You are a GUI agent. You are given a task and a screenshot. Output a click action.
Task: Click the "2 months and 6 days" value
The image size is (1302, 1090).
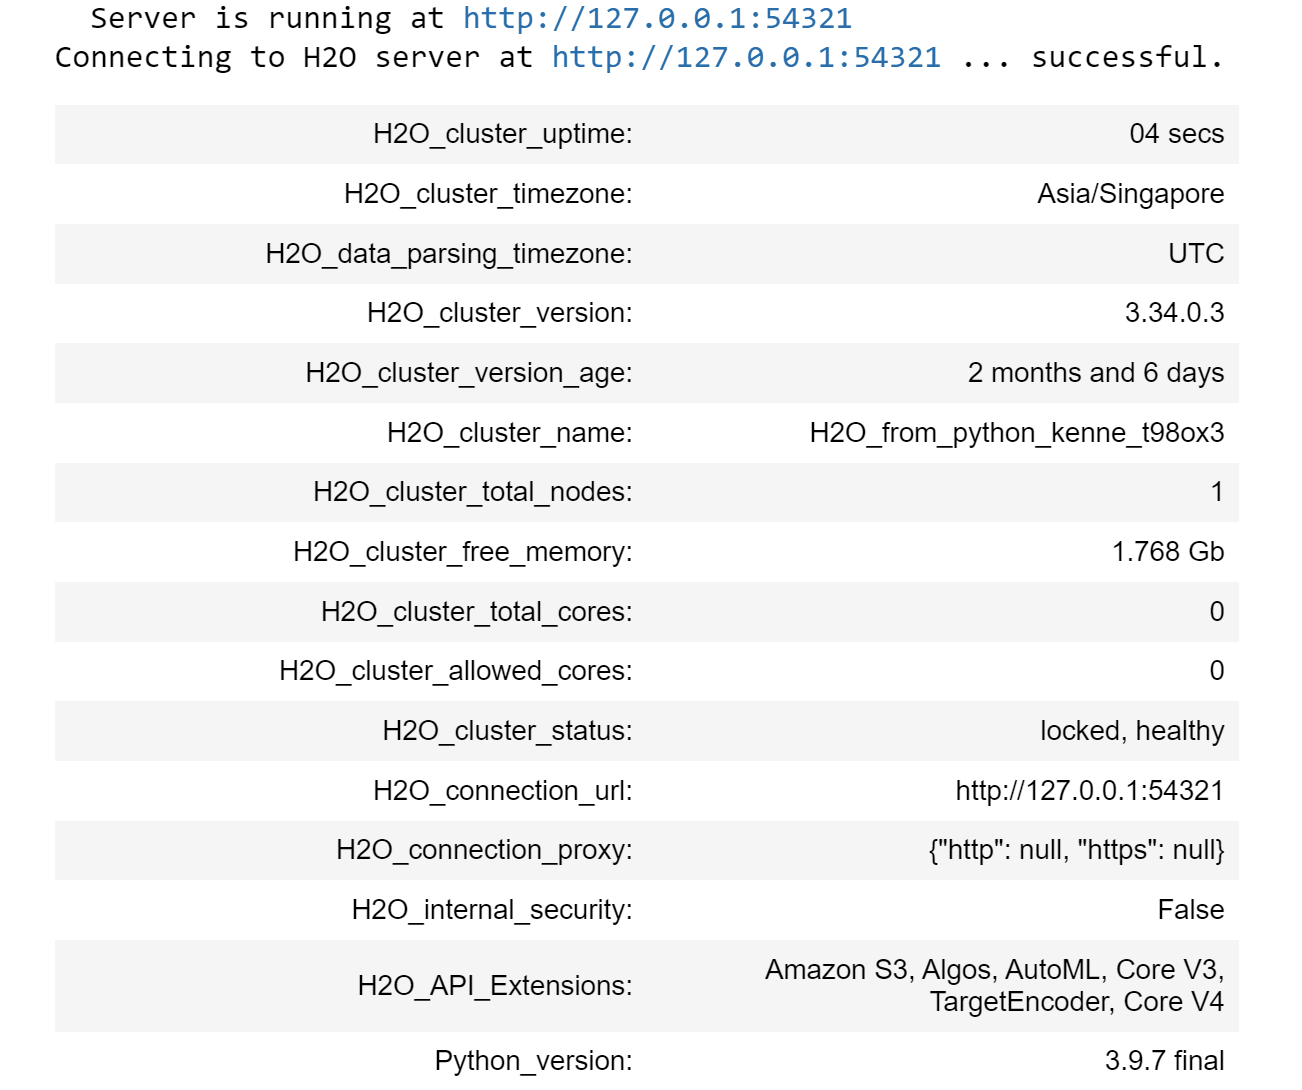[x=1095, y=373]
